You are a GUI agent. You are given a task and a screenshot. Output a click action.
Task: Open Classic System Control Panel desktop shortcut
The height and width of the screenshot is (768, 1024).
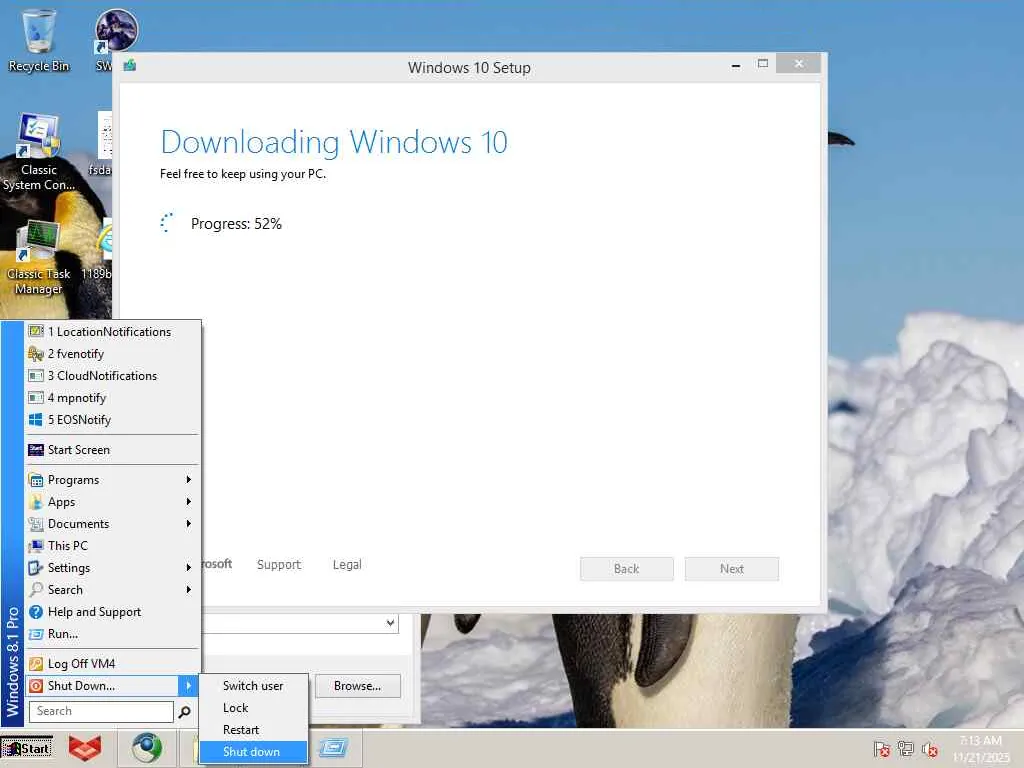click(39, 152)
